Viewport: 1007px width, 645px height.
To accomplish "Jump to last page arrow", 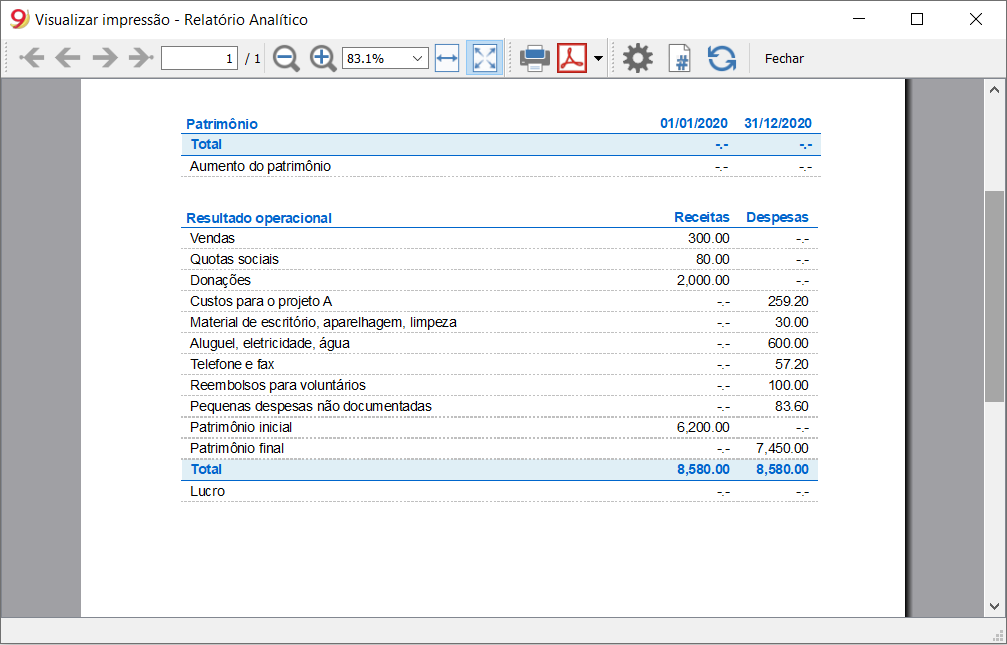I will click(141, 58).
